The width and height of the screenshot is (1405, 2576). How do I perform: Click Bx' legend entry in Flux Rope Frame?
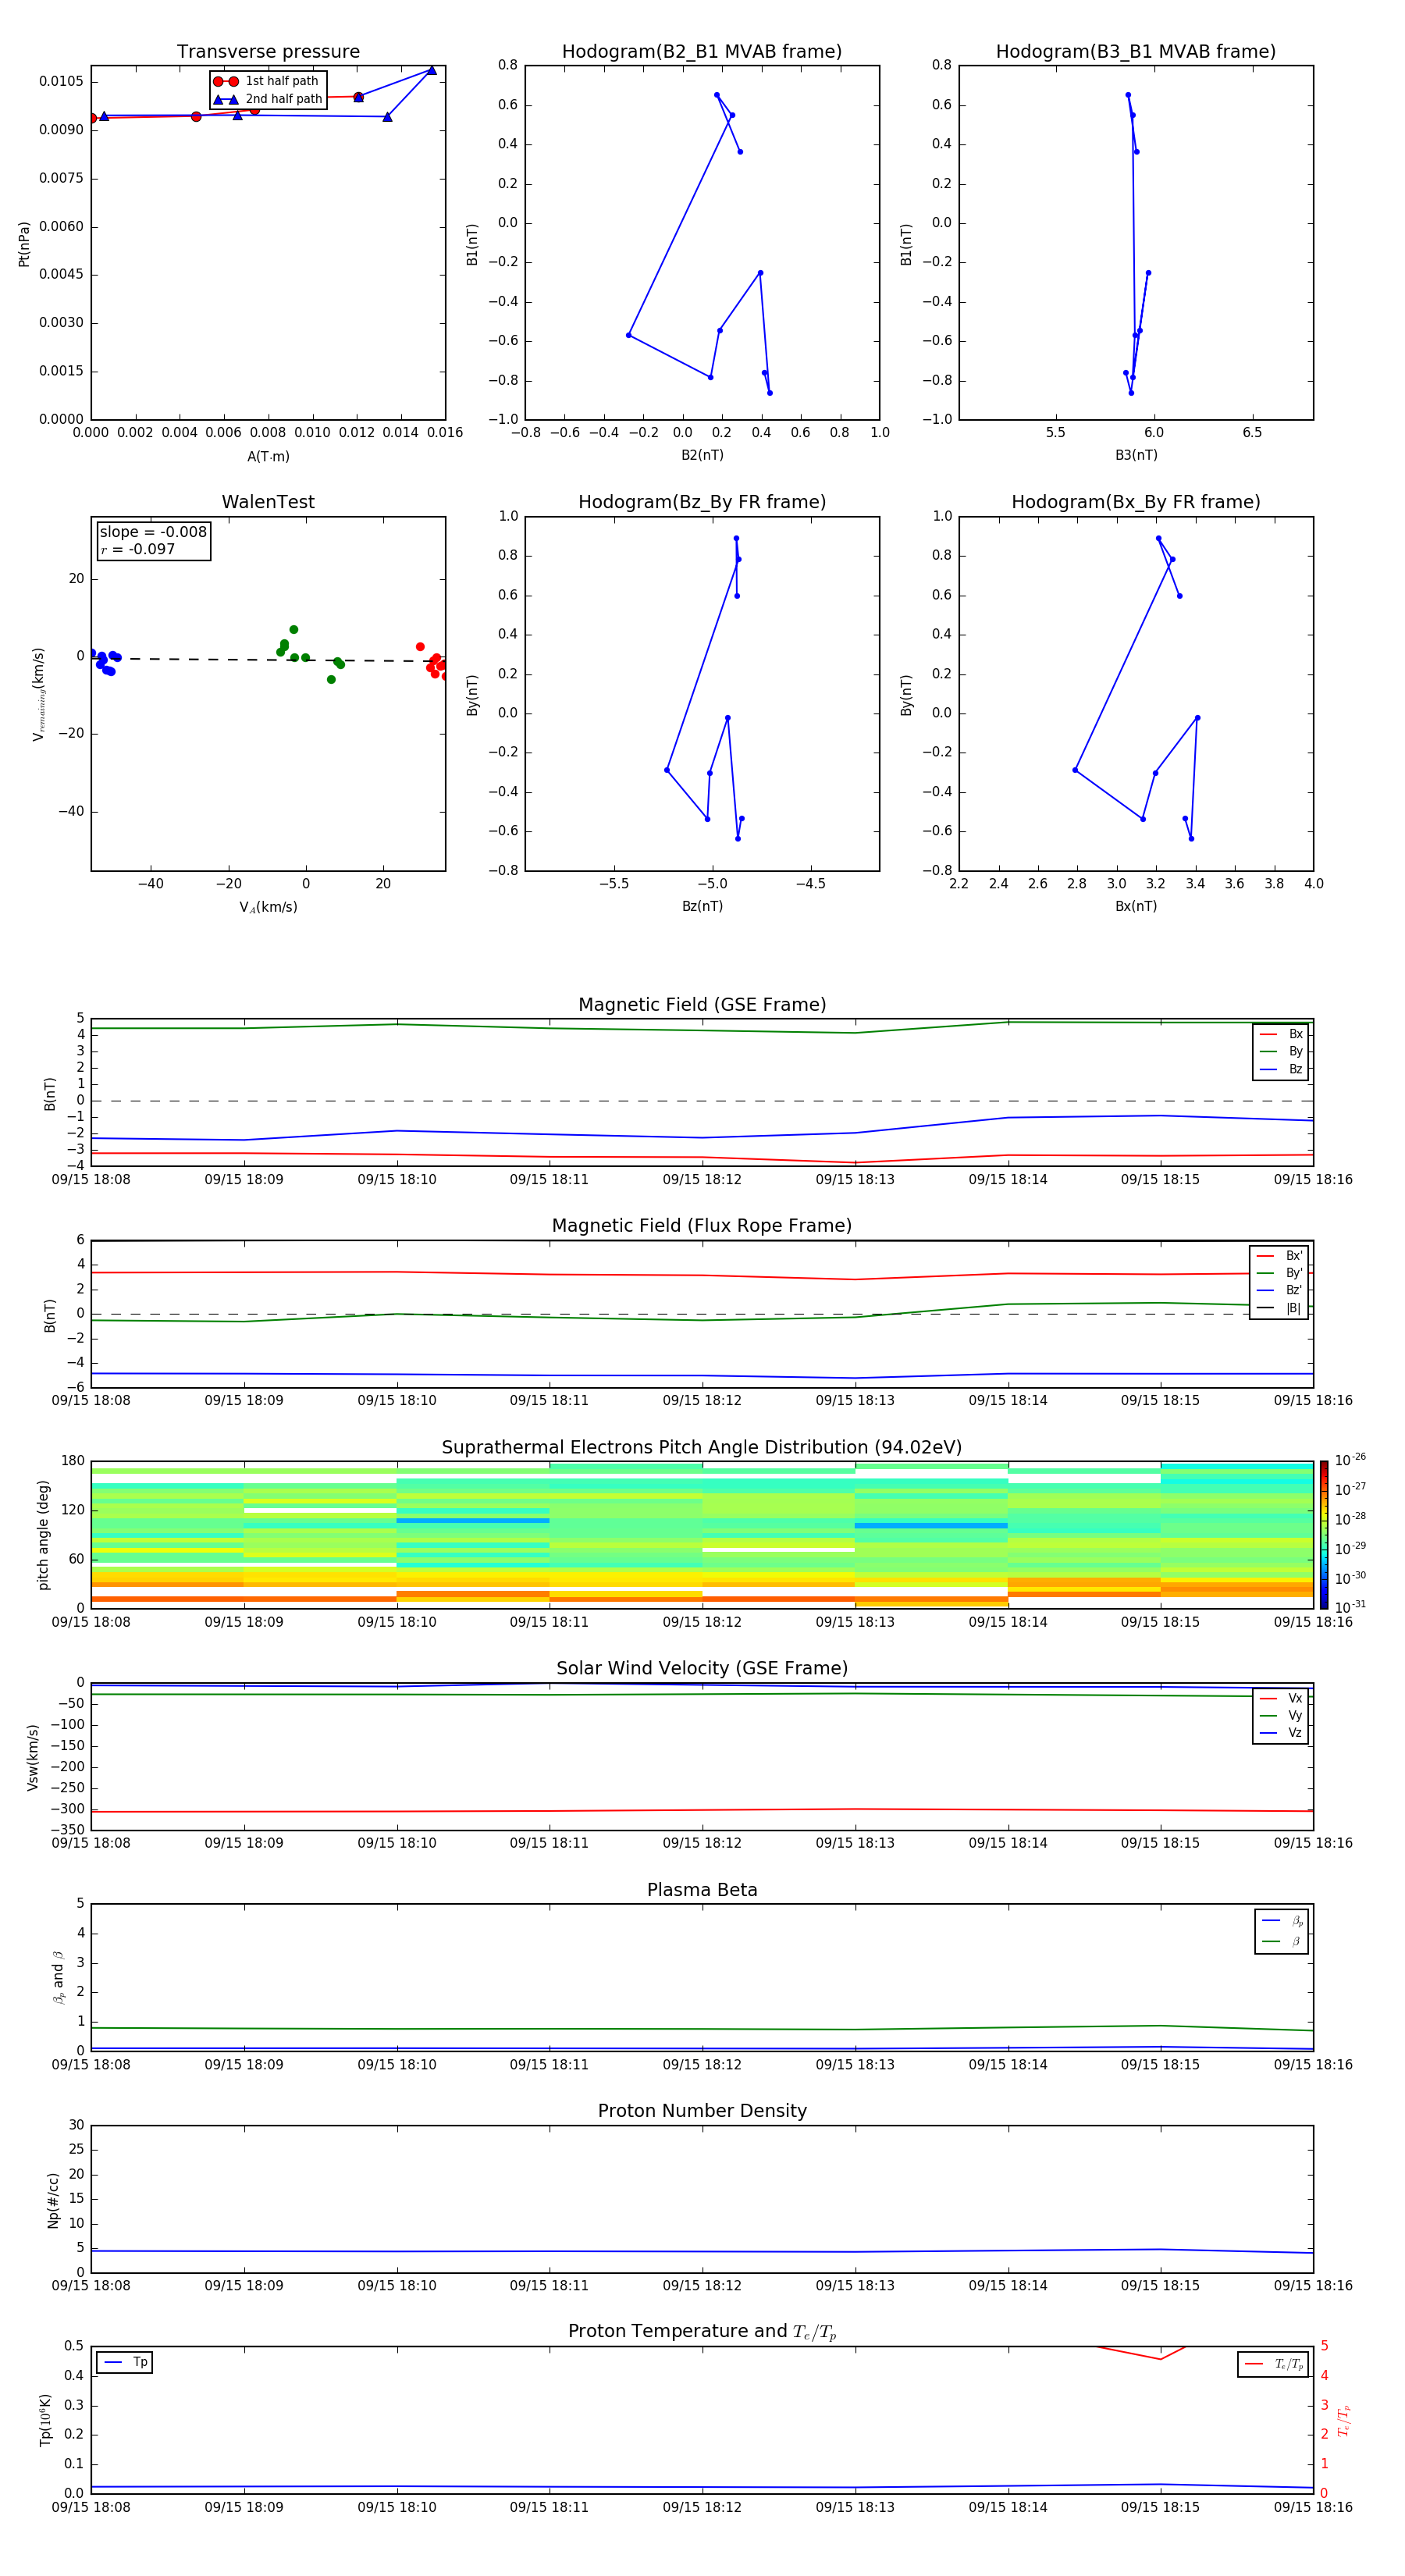click(x=1279, y=1256)
